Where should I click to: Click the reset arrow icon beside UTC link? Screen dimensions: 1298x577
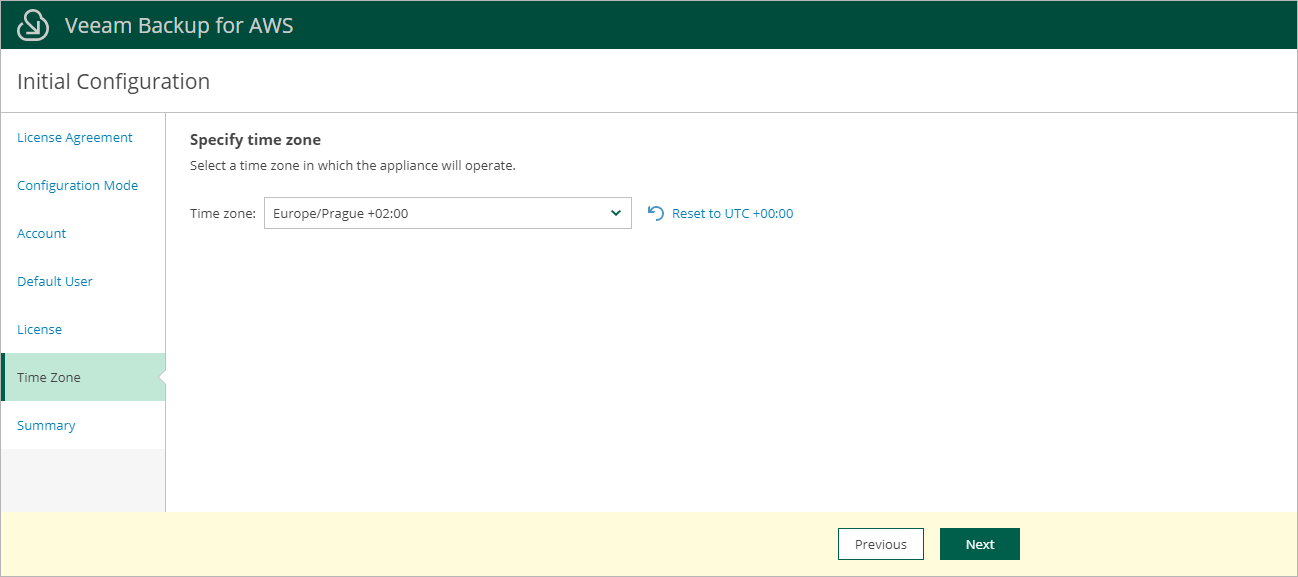(656, 213)
